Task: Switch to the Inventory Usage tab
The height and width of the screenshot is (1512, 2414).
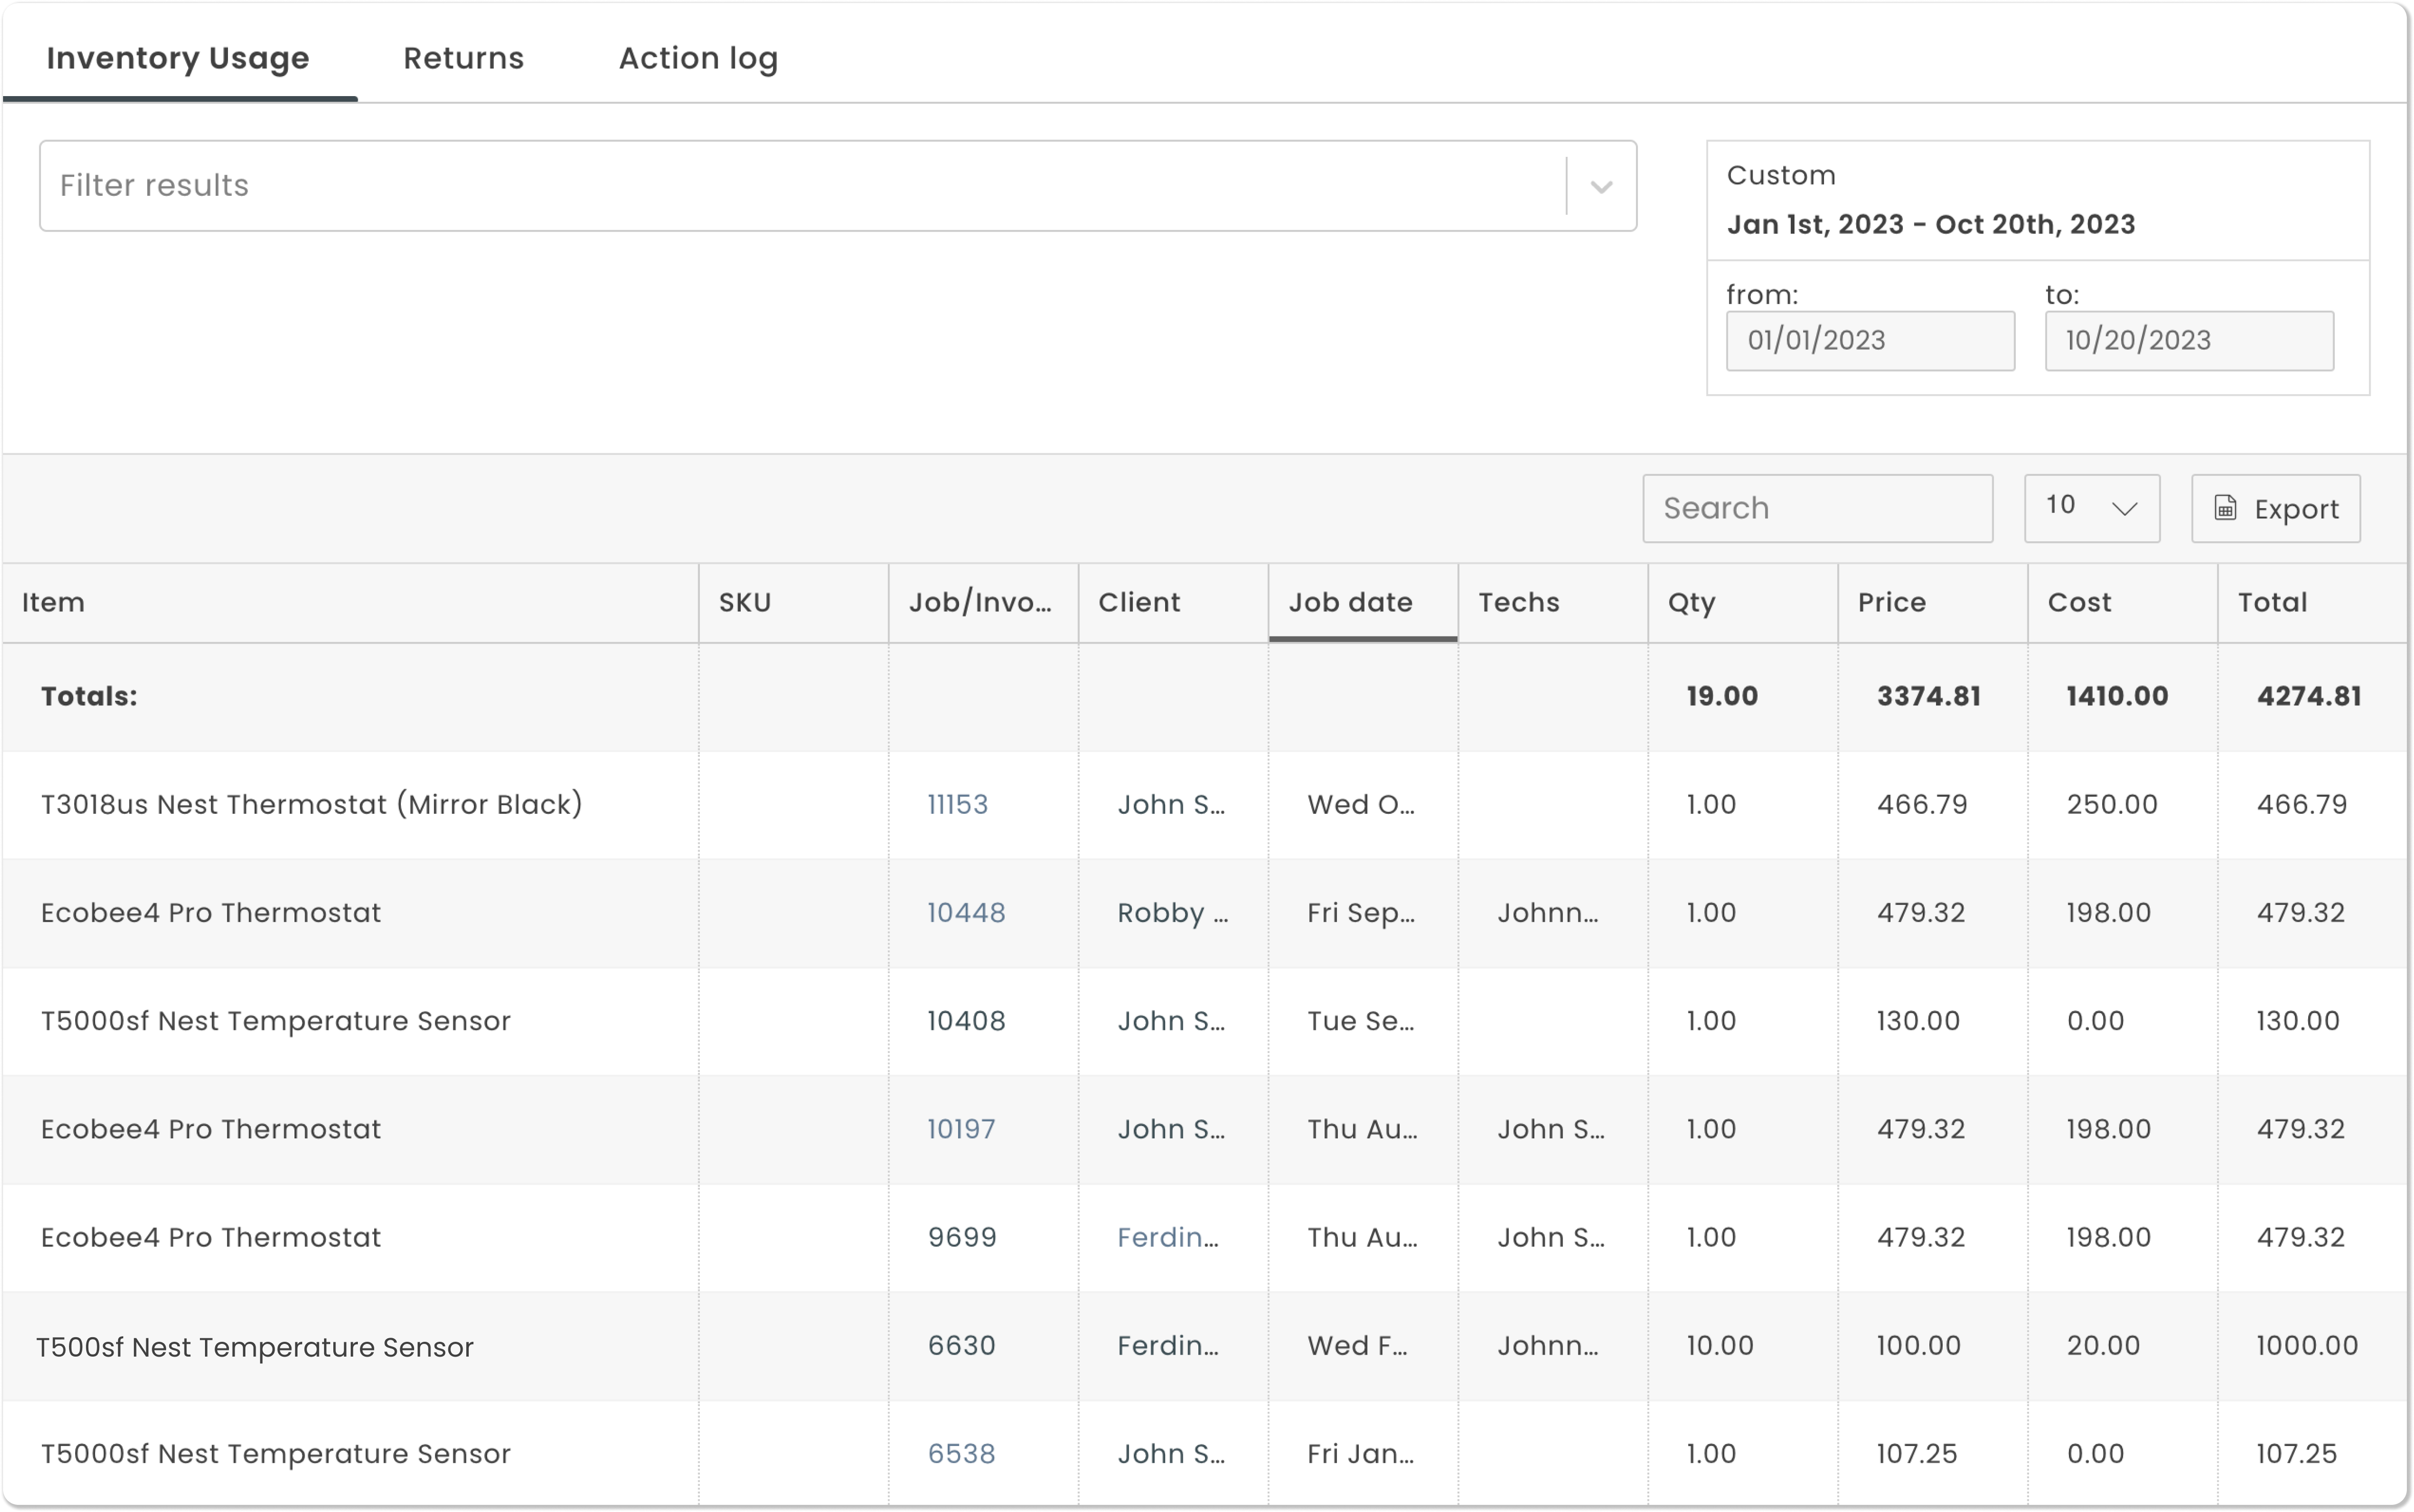Action: coord(178,58)
